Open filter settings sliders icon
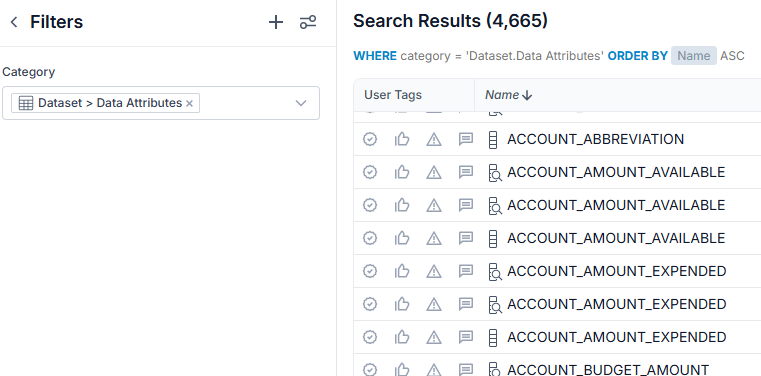The height and width of the screenshot is (376, 761). coord(308,22)
